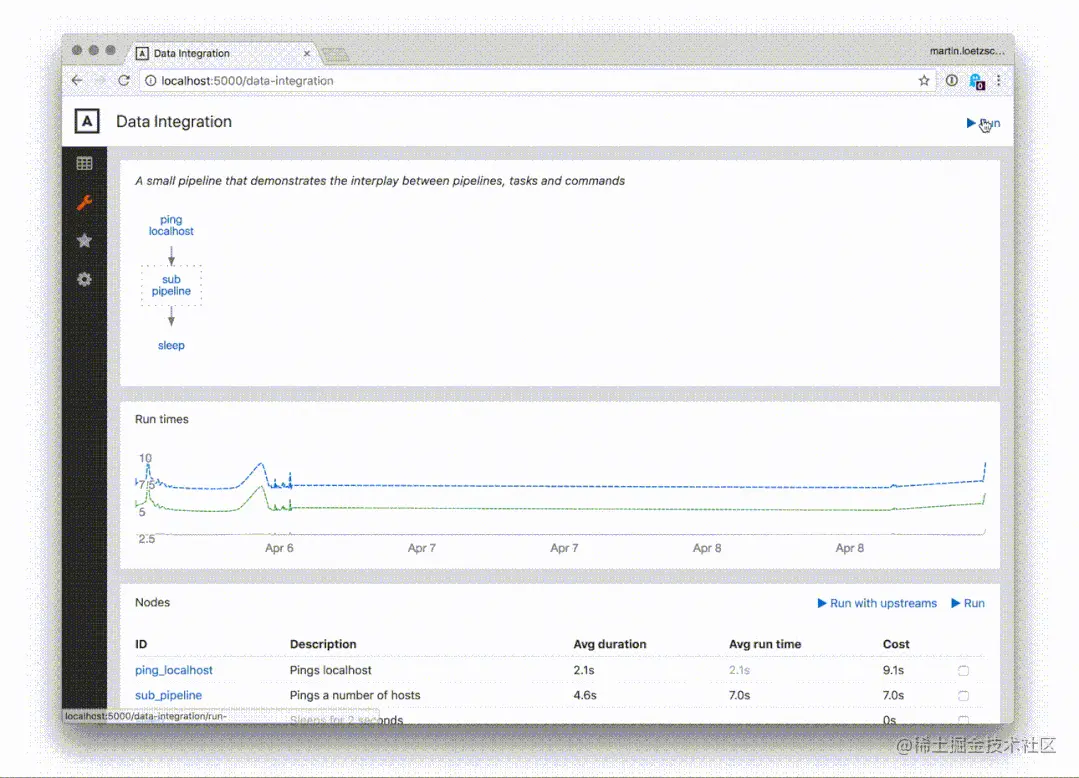
Task: Open the ping_localhost node link
Action: point(173,670)
